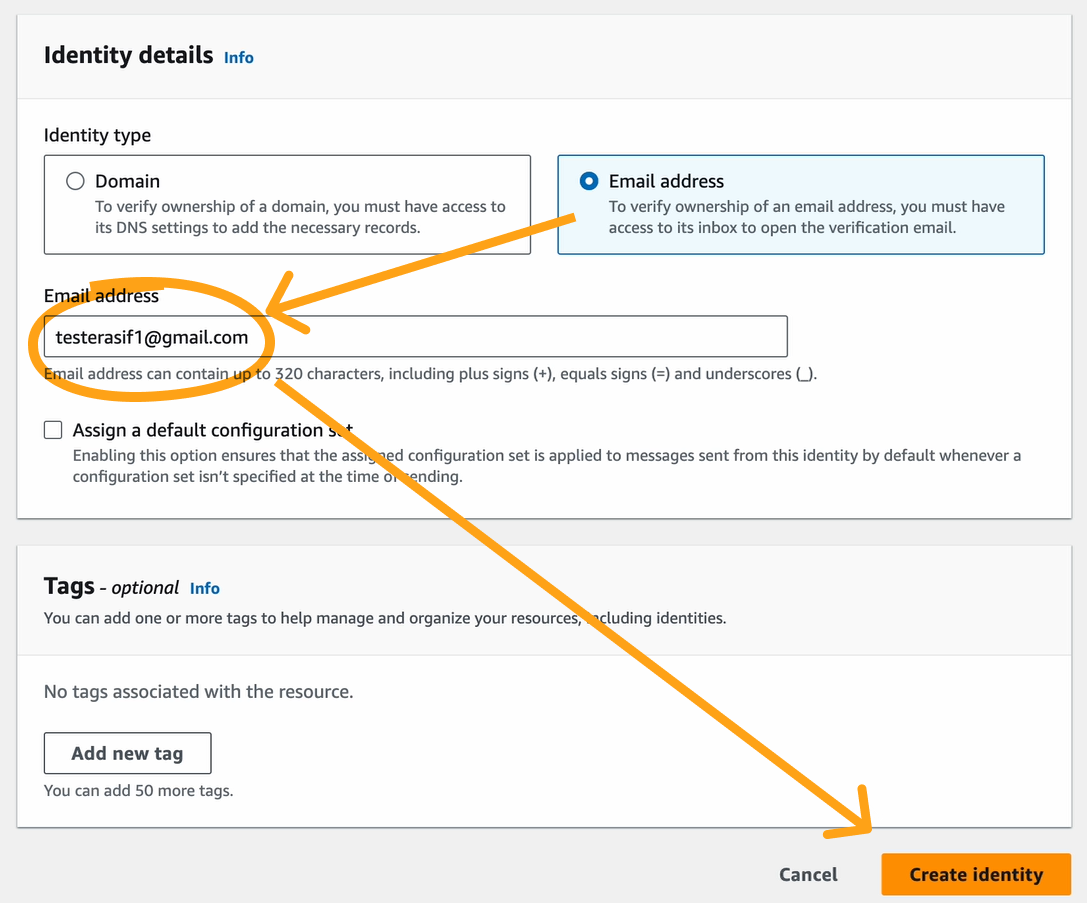Click the 'Email address' label above input
Image resolution: width=1087 pixels, height=903 pixels.
(x=101, y=295)
